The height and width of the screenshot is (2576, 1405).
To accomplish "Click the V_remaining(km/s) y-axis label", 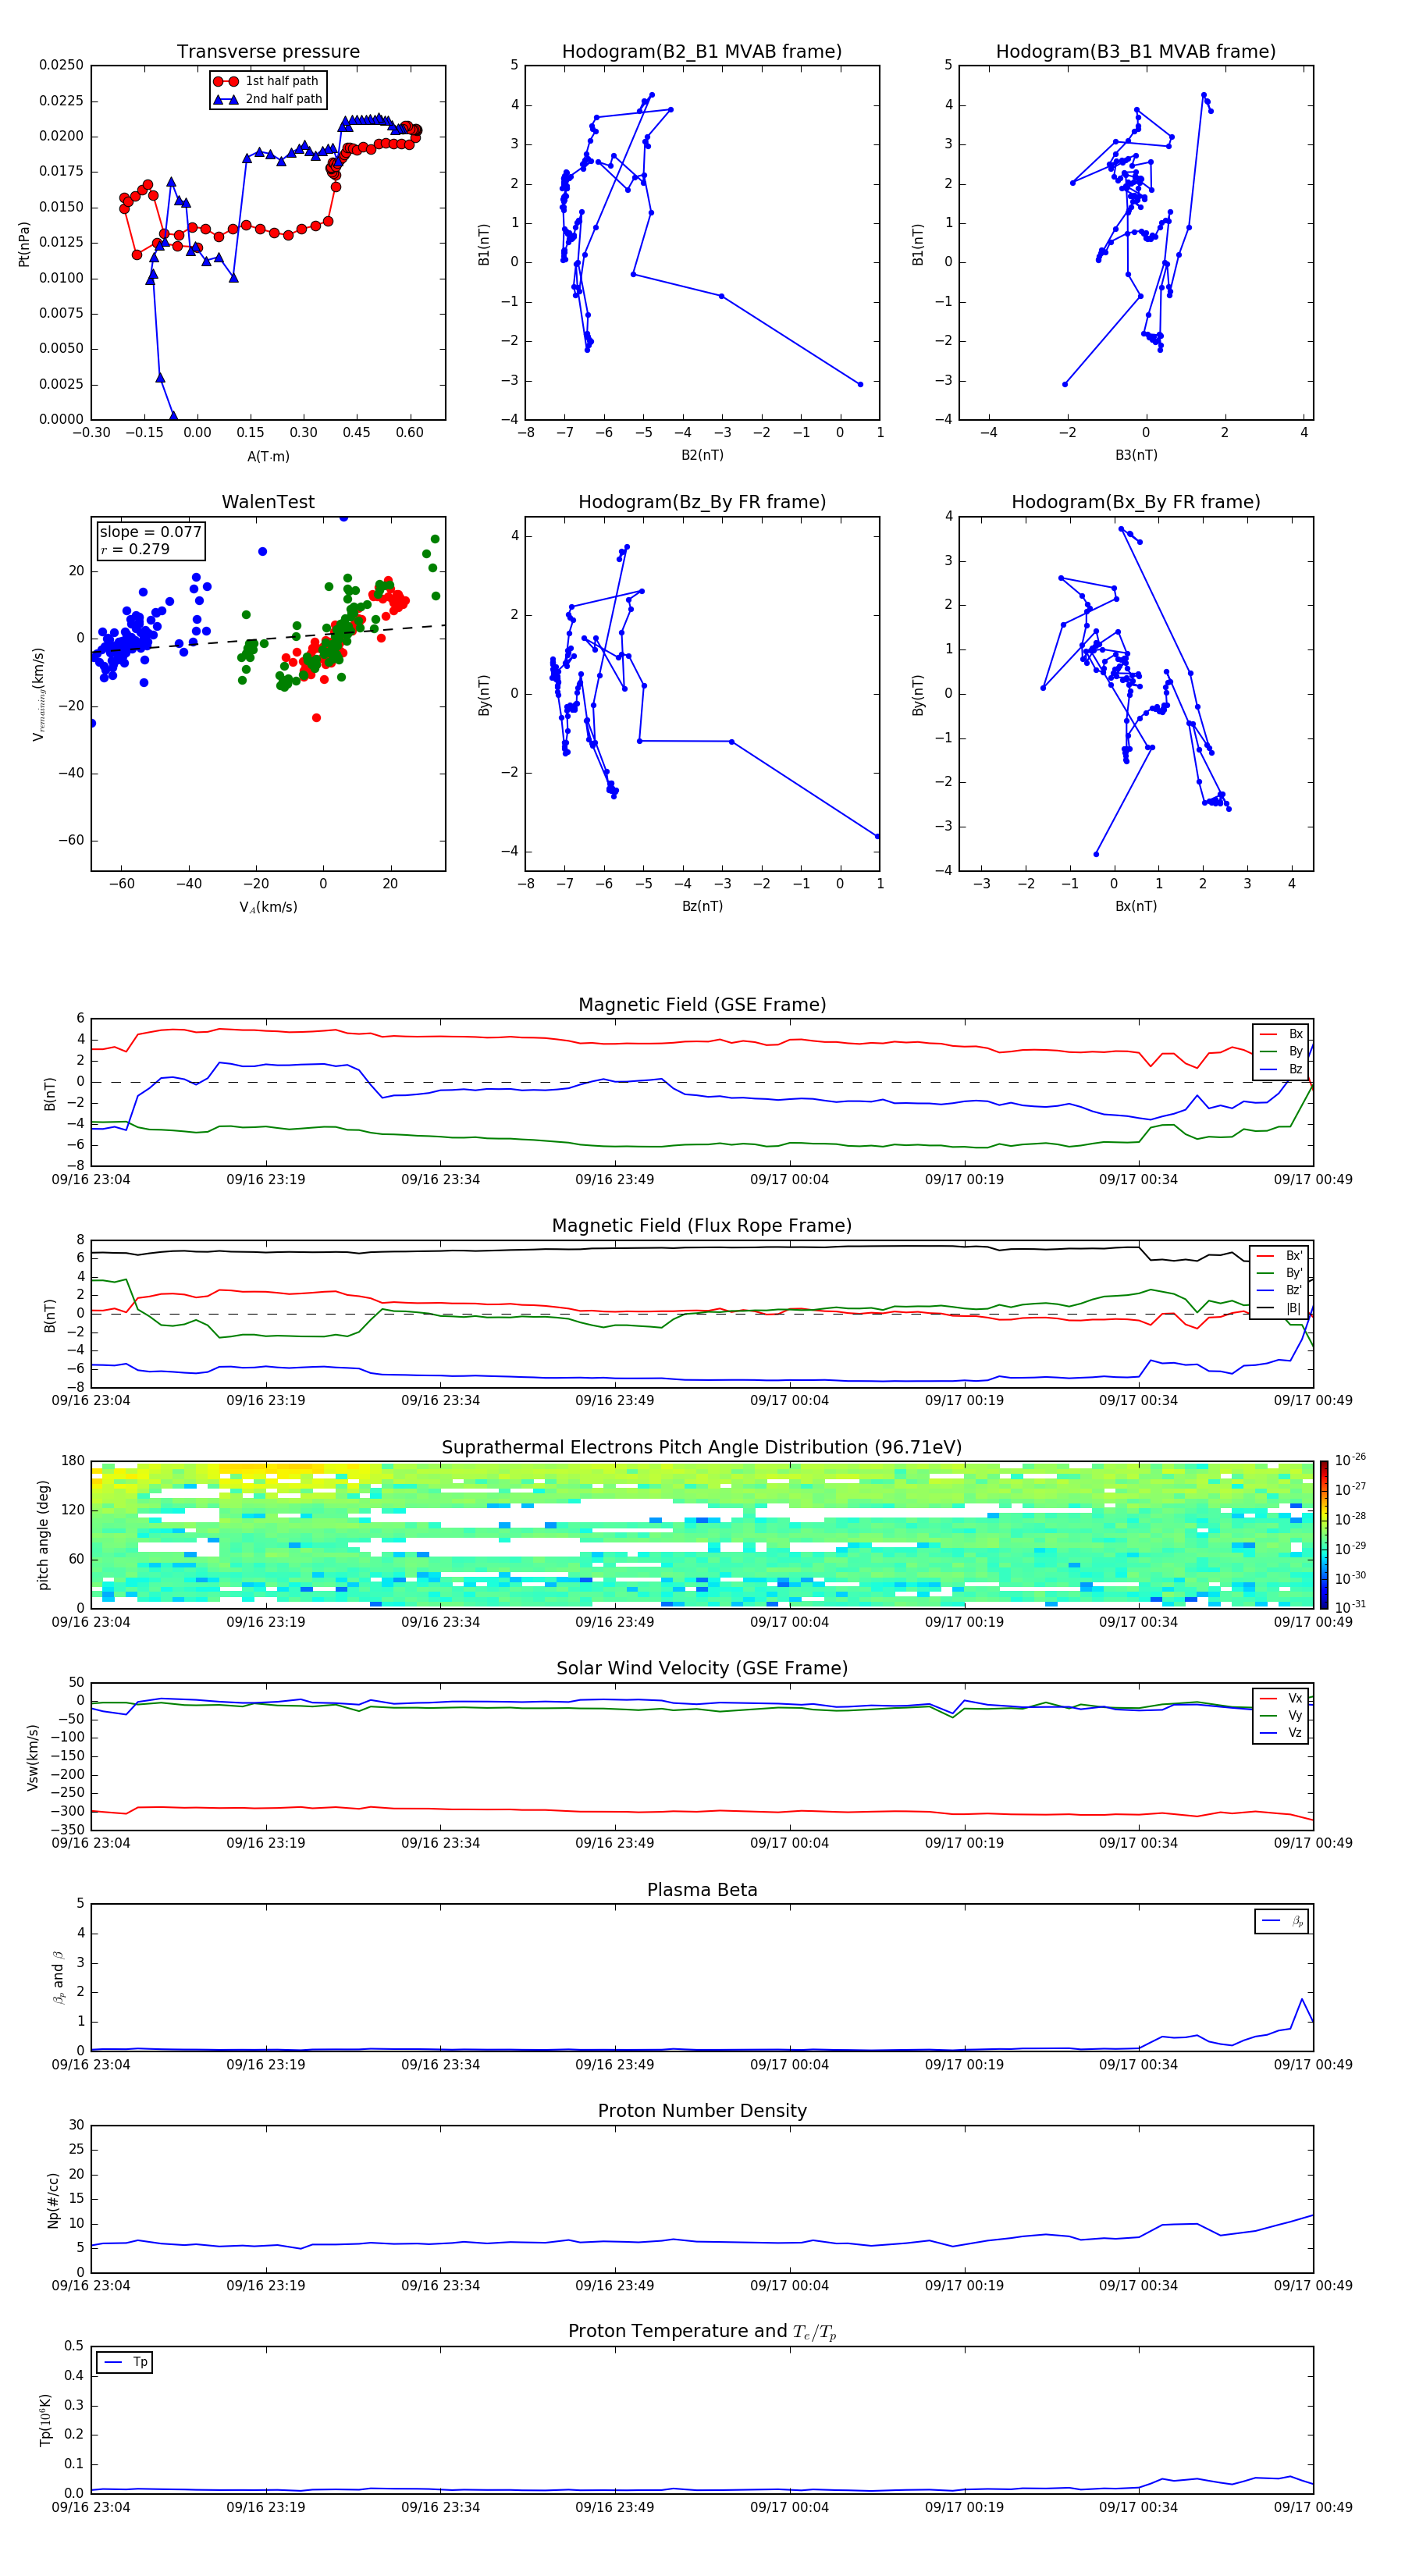I will 38,694.
